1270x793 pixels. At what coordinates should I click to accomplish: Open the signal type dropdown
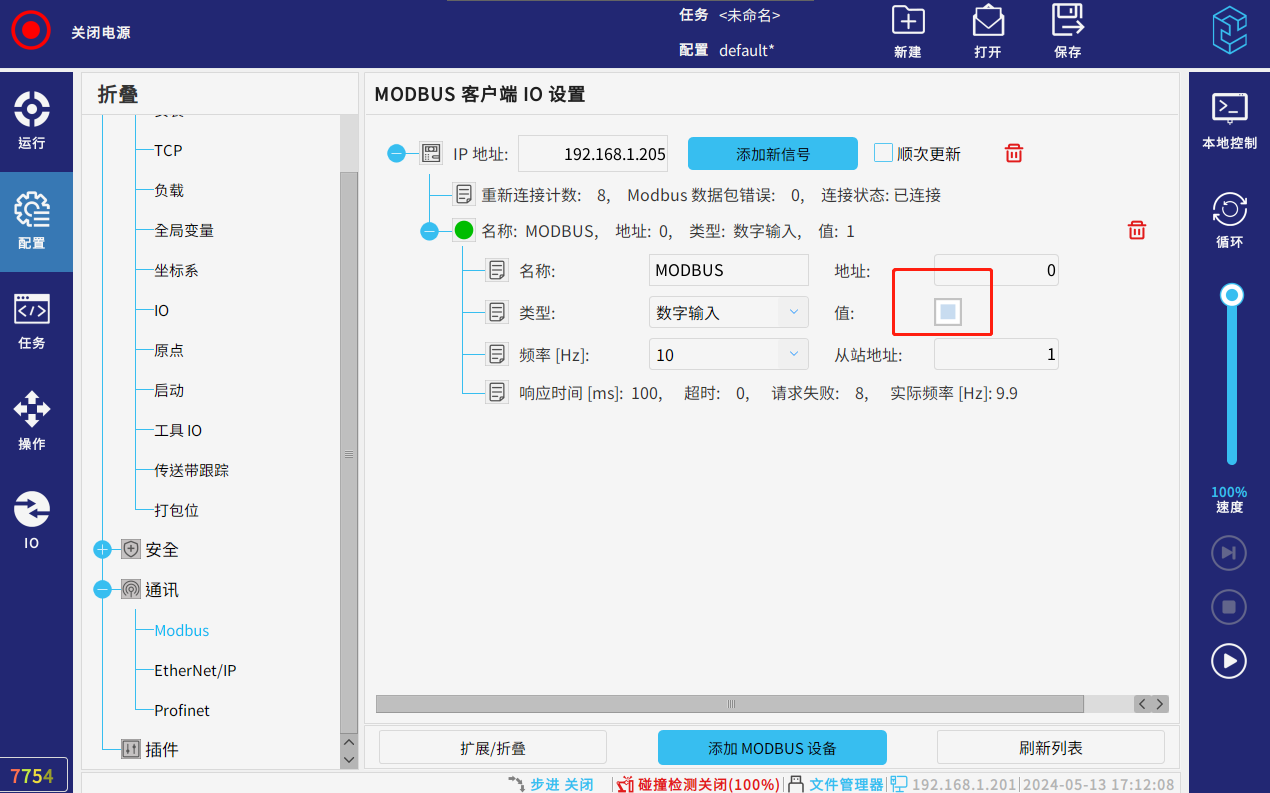793,312
